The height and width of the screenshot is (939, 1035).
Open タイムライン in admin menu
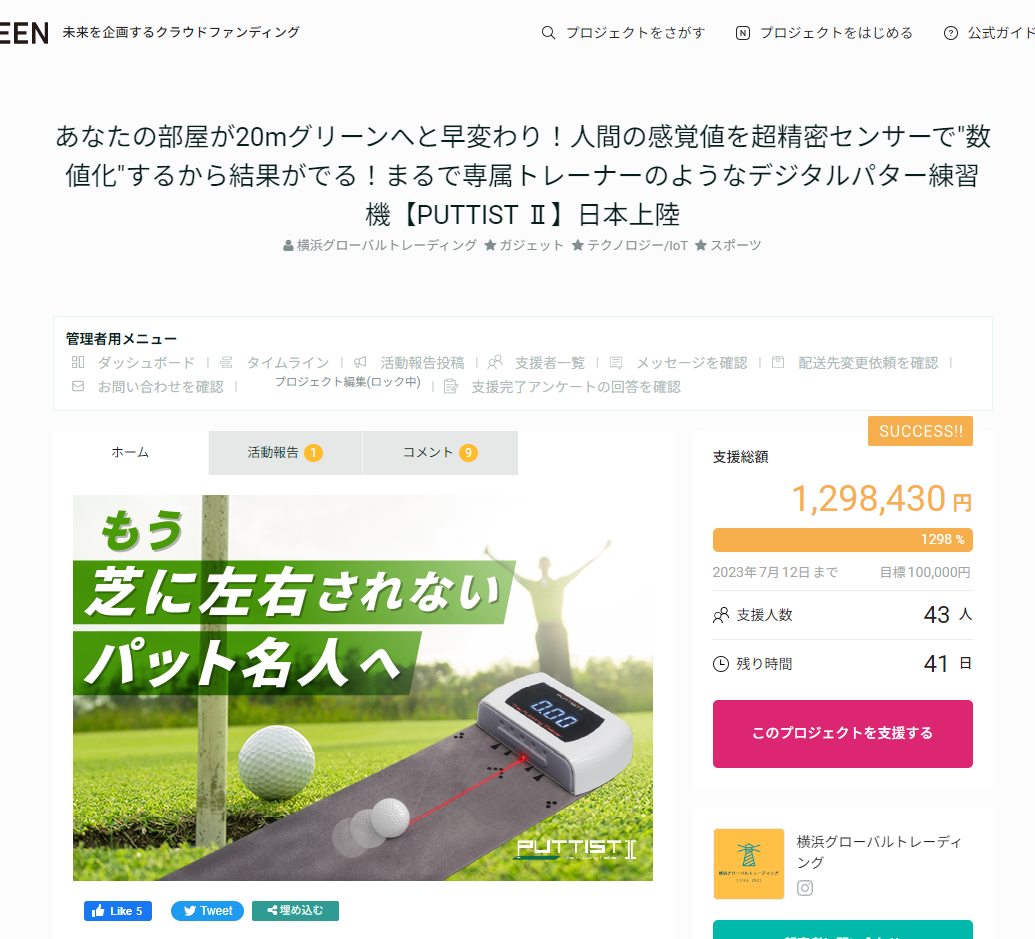(288, 363)
